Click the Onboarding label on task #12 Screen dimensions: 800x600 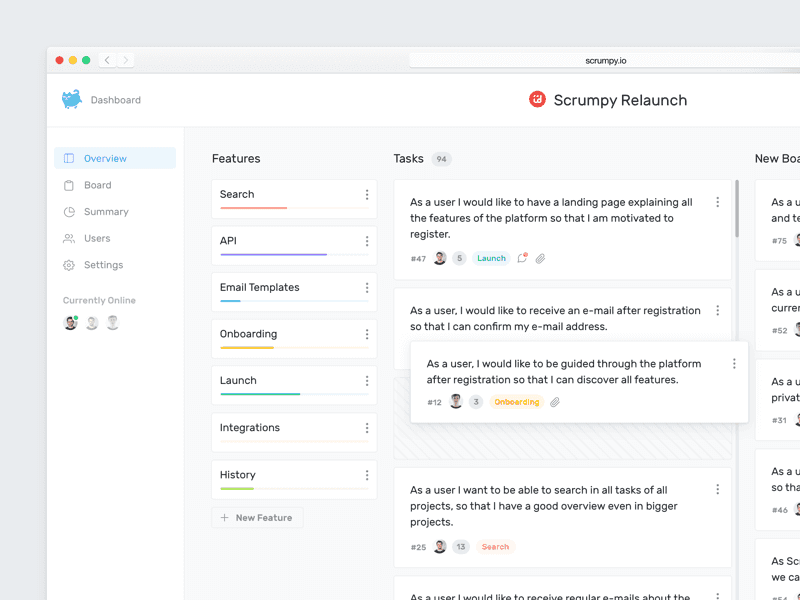pyautogui.click(x=516, y=402)
